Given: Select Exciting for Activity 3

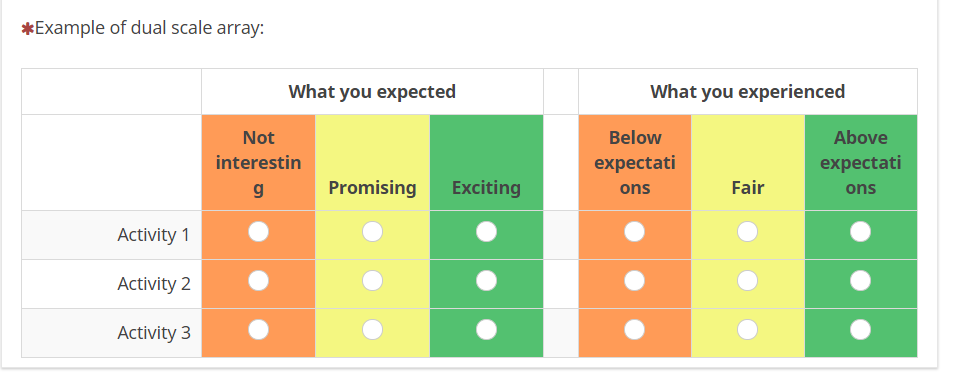Looking at the screenshot, I should click(486, 330).
